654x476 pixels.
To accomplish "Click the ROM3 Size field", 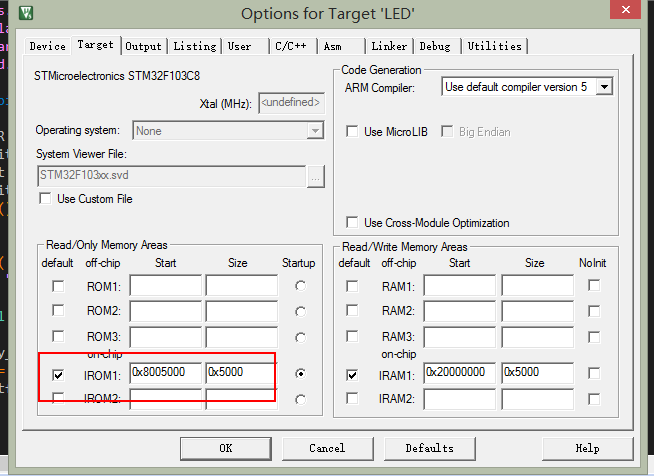I will pos(241,337).
